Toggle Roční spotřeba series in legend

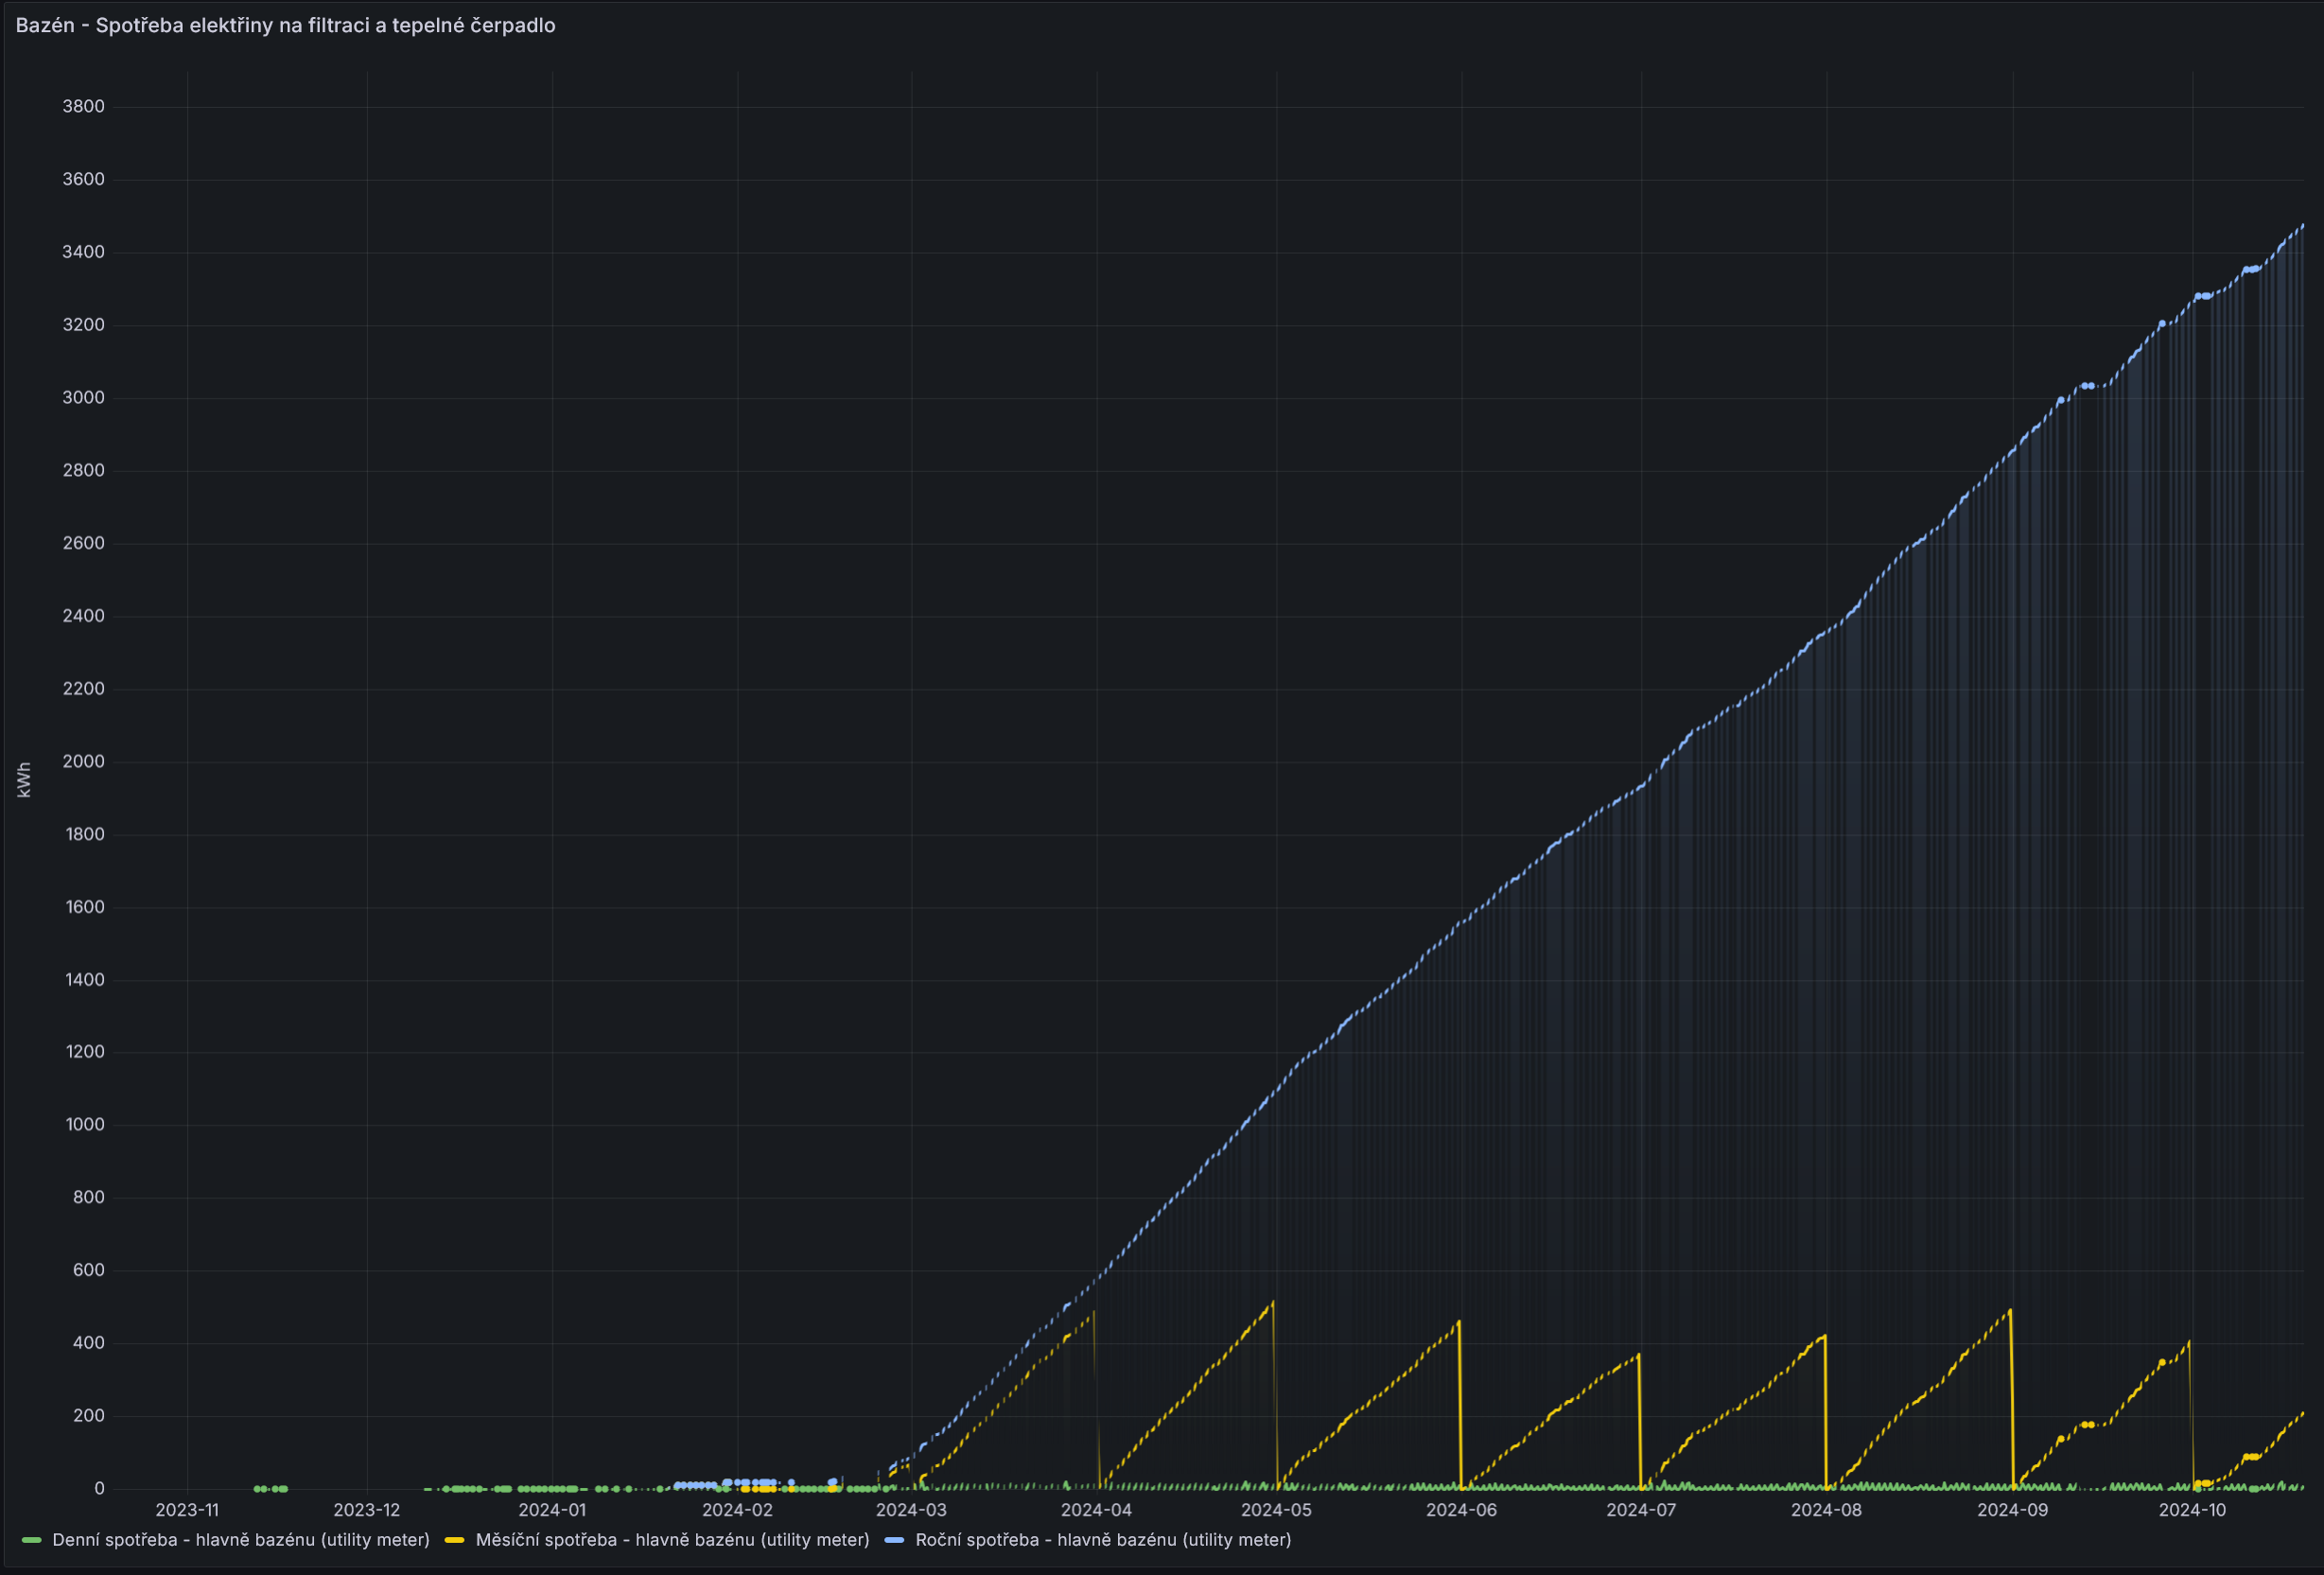(1102, 1540)
